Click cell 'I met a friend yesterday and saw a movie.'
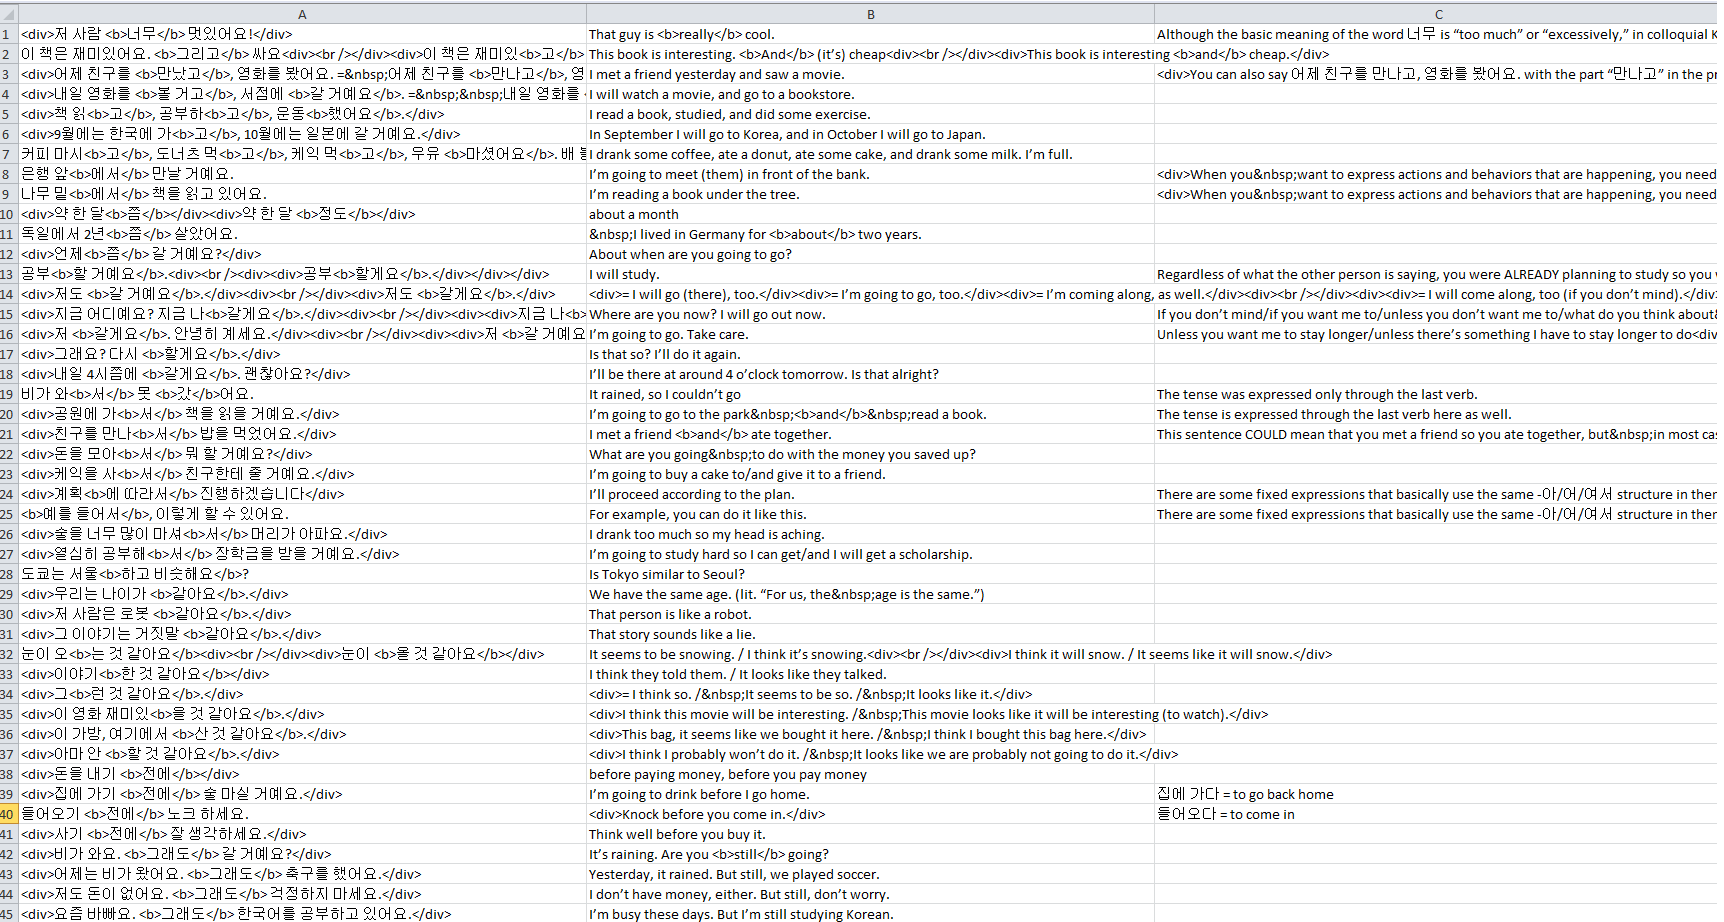Screen dimensions: 1724x922 coord(870,74)
